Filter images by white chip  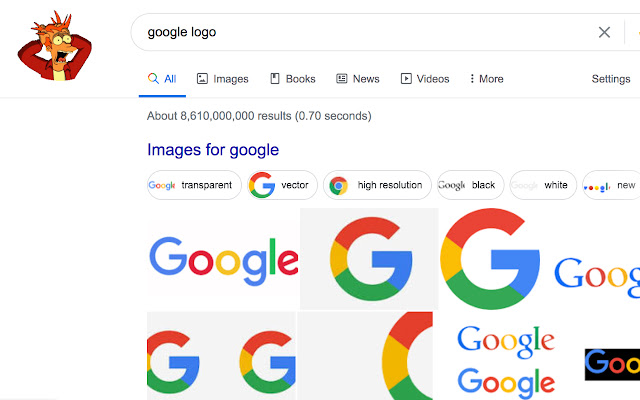543,185
